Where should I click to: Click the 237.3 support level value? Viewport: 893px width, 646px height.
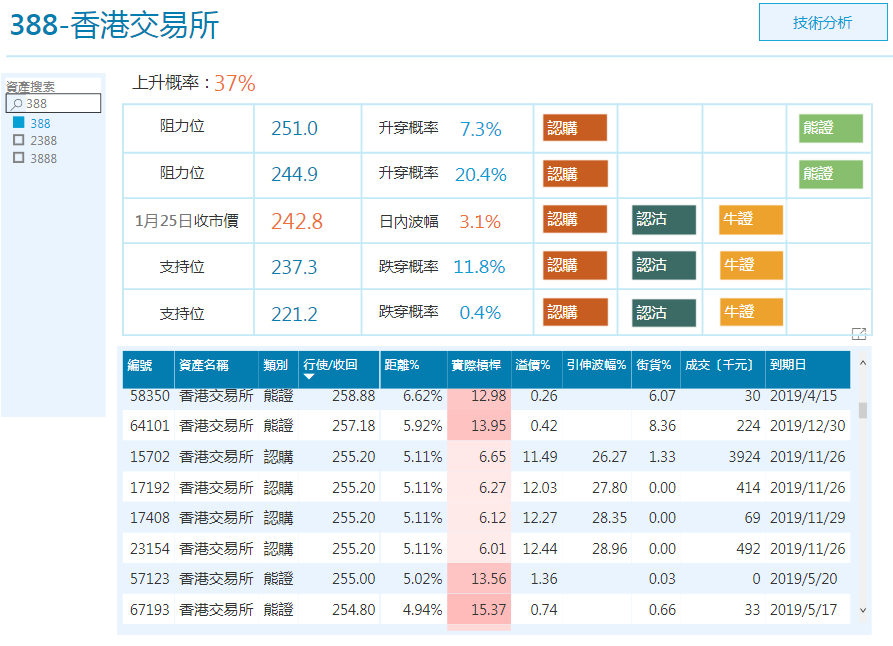pyautogui.click(x=294, y=267)
